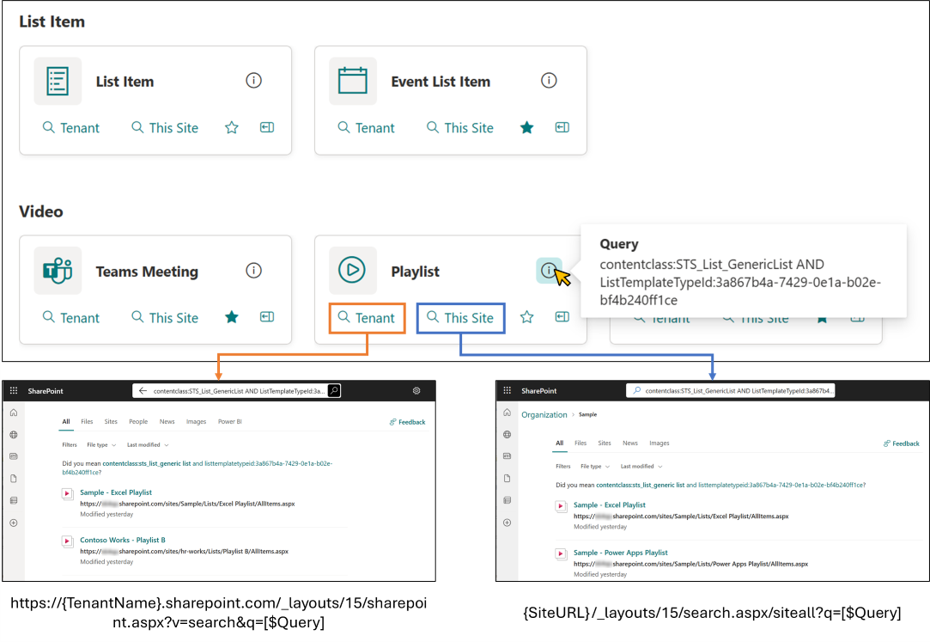930x642 pixels.
Task: Select Sites tab in right SharePoint window
Action: [x=604, y=443]
